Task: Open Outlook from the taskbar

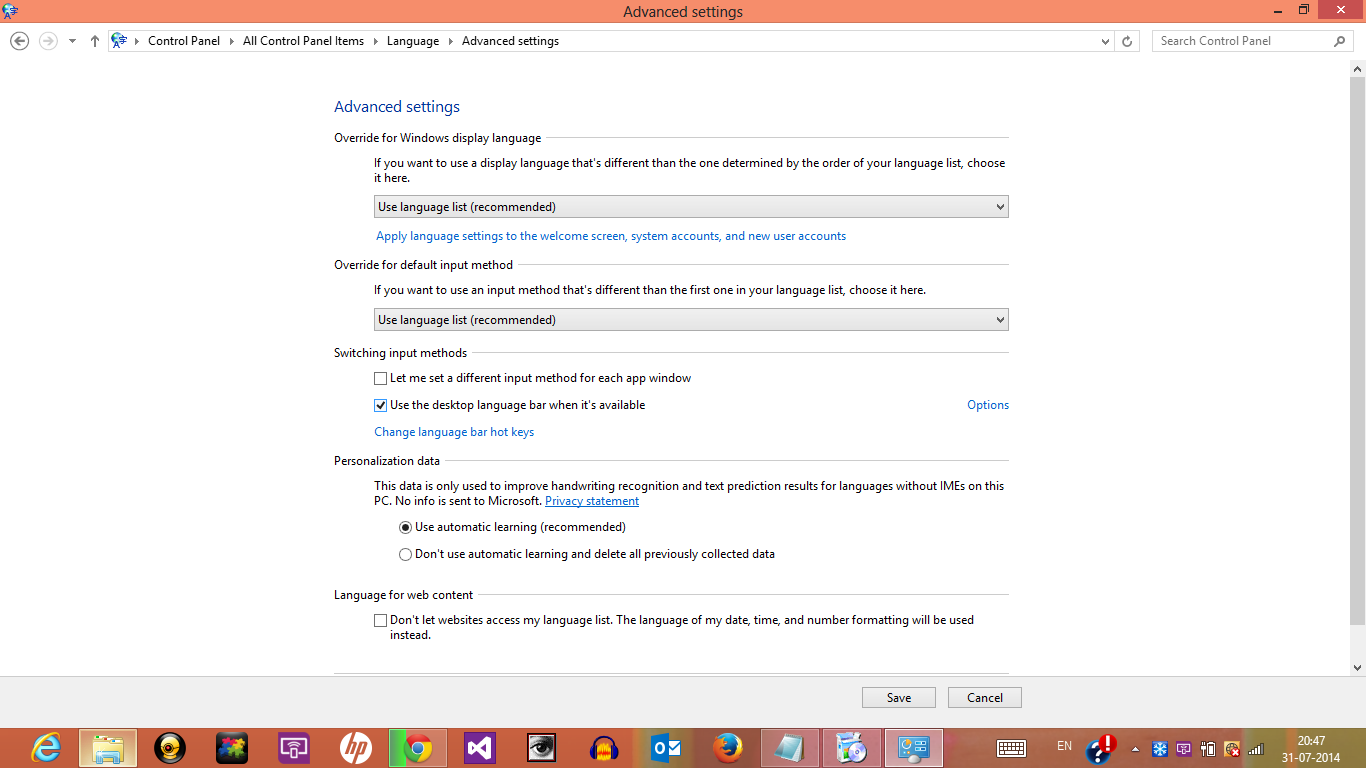Action: pyautogui.click(x=665, y=748)
